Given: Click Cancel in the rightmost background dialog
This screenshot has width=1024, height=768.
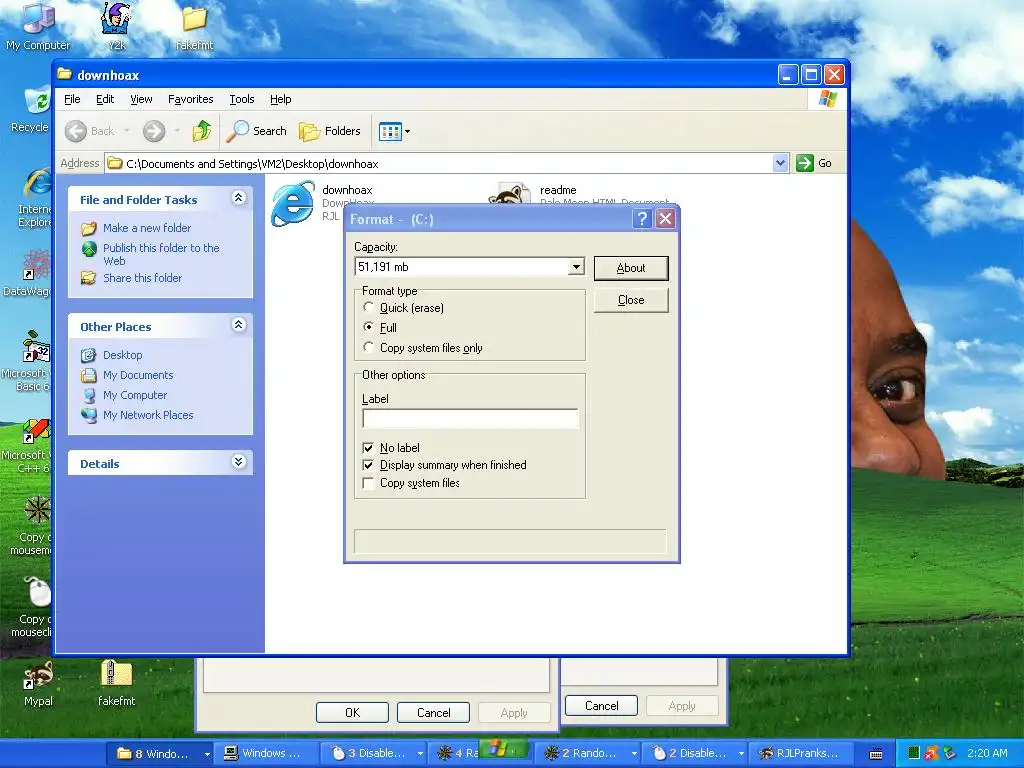Looking at the screenshot, I should point(601,706).
